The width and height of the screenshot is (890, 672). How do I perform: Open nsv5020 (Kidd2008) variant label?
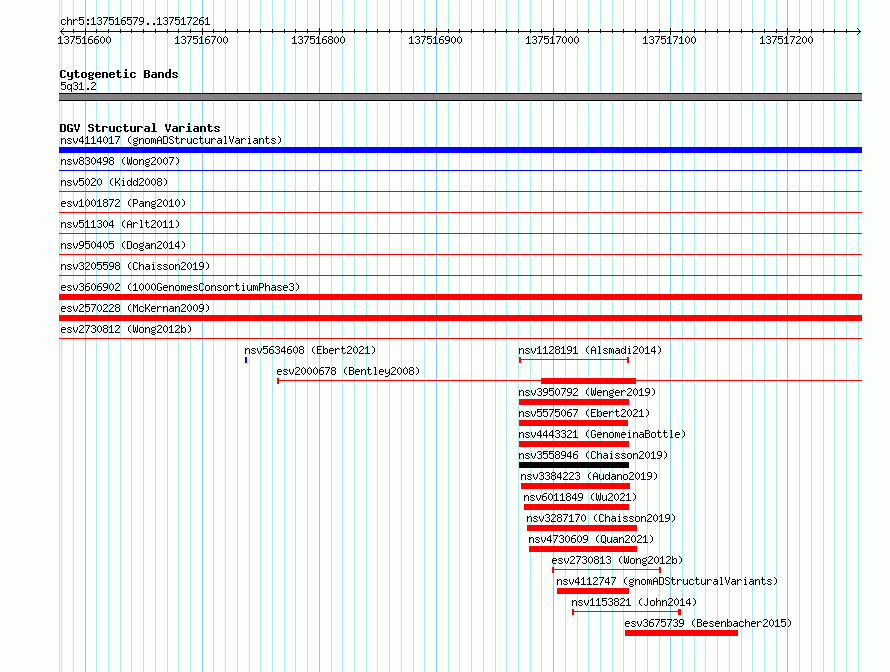114,182
